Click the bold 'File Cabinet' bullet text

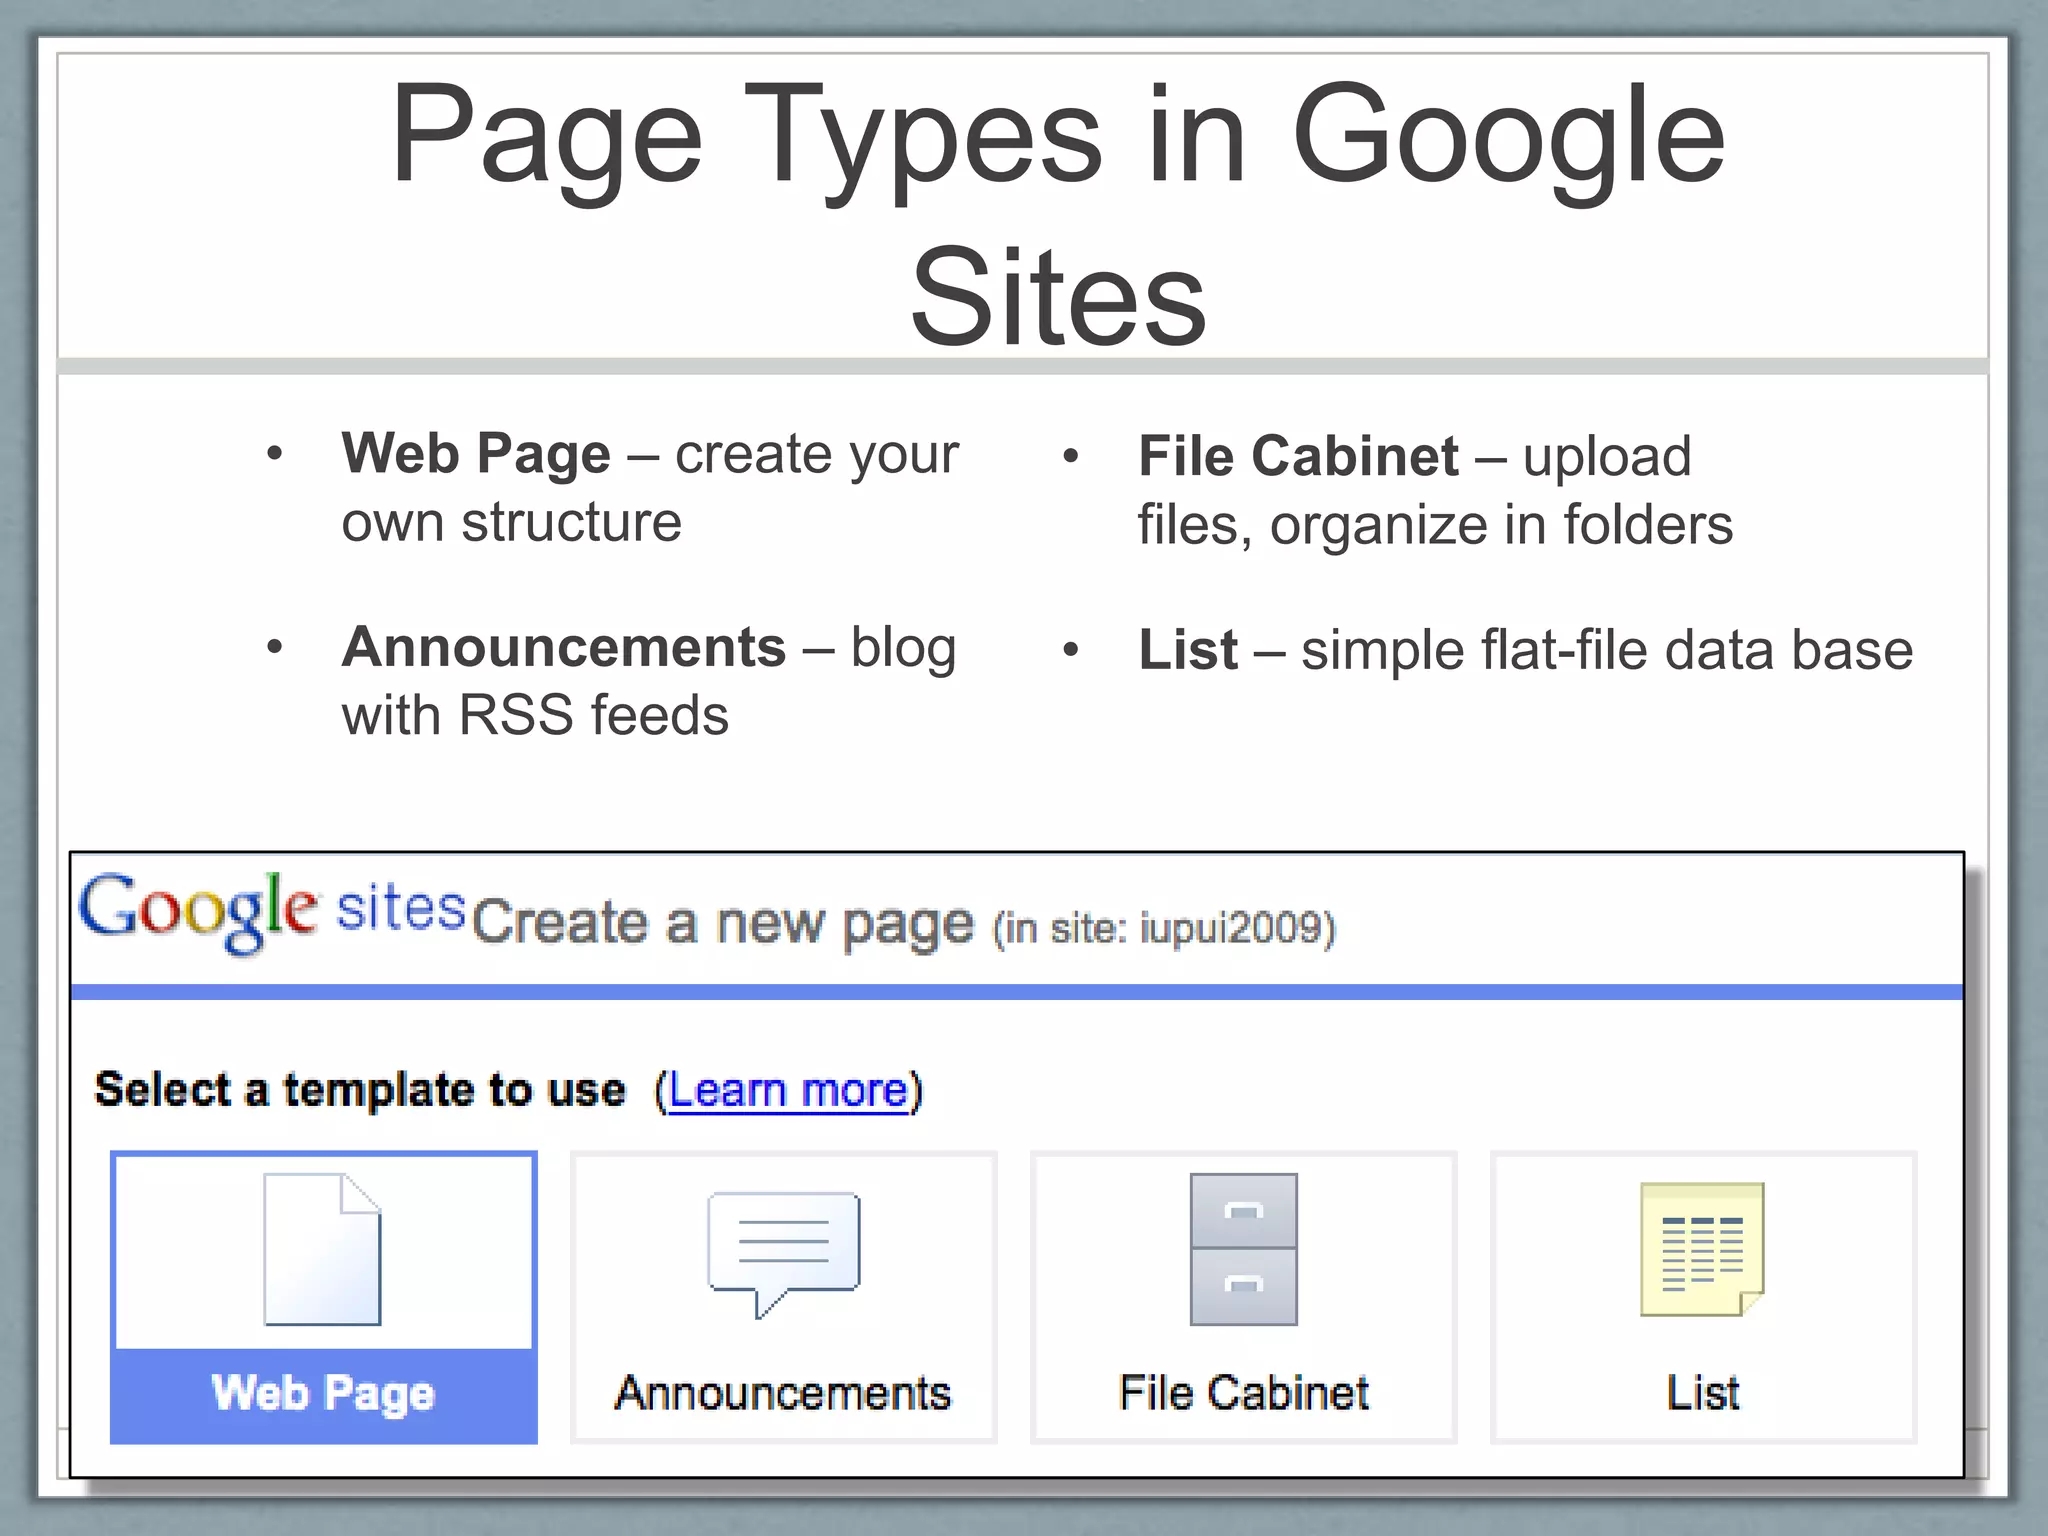[x=1298, y=457]
